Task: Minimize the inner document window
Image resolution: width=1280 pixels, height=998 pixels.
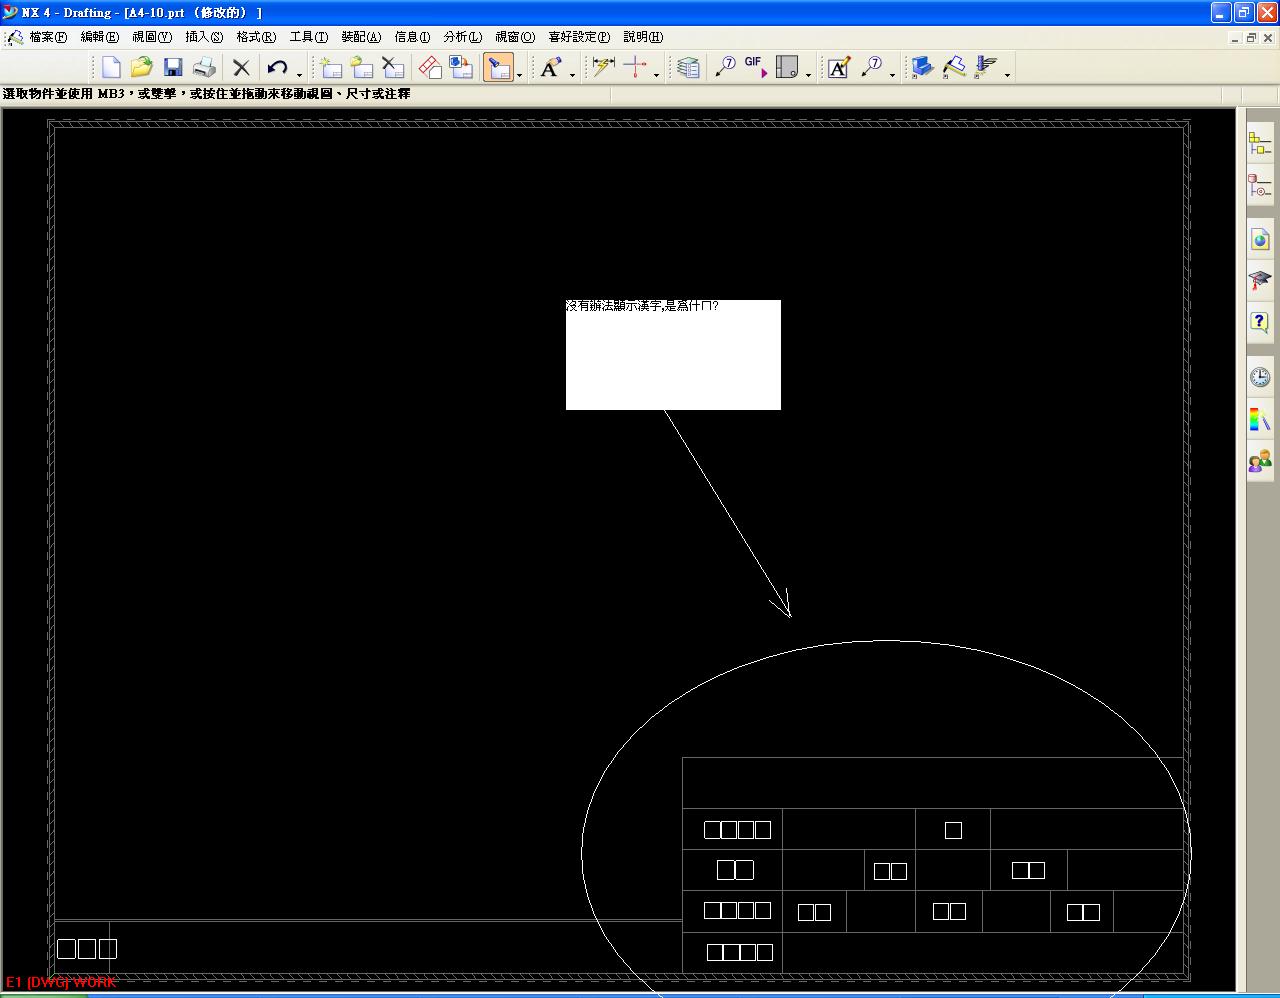Action: (1235, 38)
